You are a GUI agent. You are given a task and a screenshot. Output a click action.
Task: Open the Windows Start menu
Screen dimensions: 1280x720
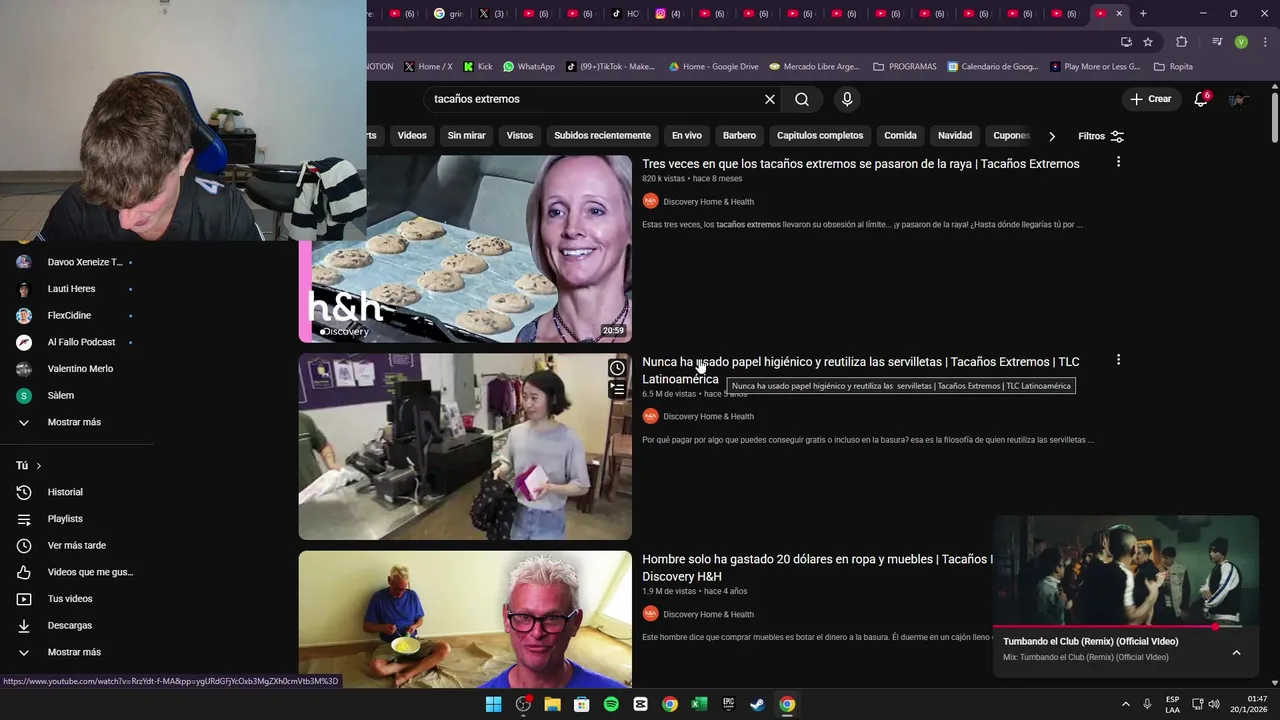[x=493, y=704]
